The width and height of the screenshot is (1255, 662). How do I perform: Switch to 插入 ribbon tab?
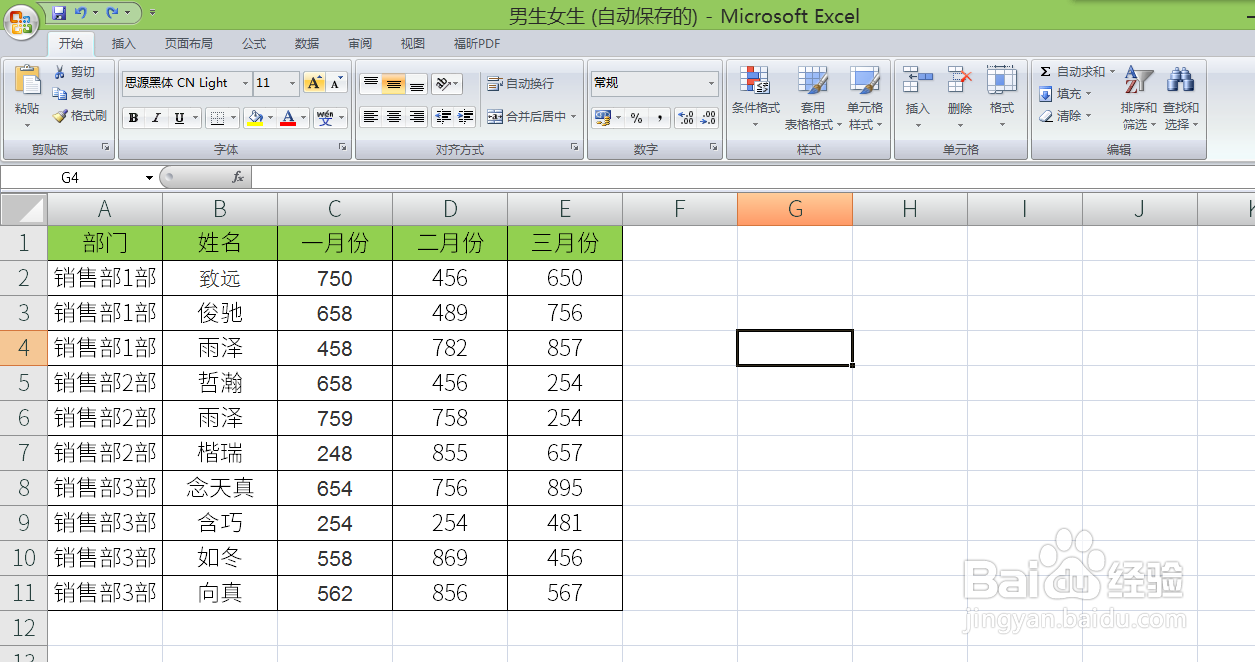pyautogui.click(x=124, y=44)
